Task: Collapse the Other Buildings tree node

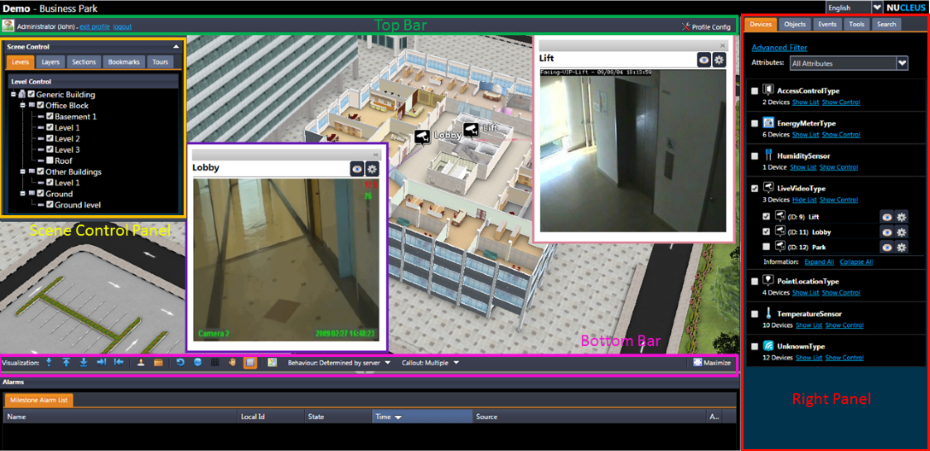Action: [x=23, y=171]
